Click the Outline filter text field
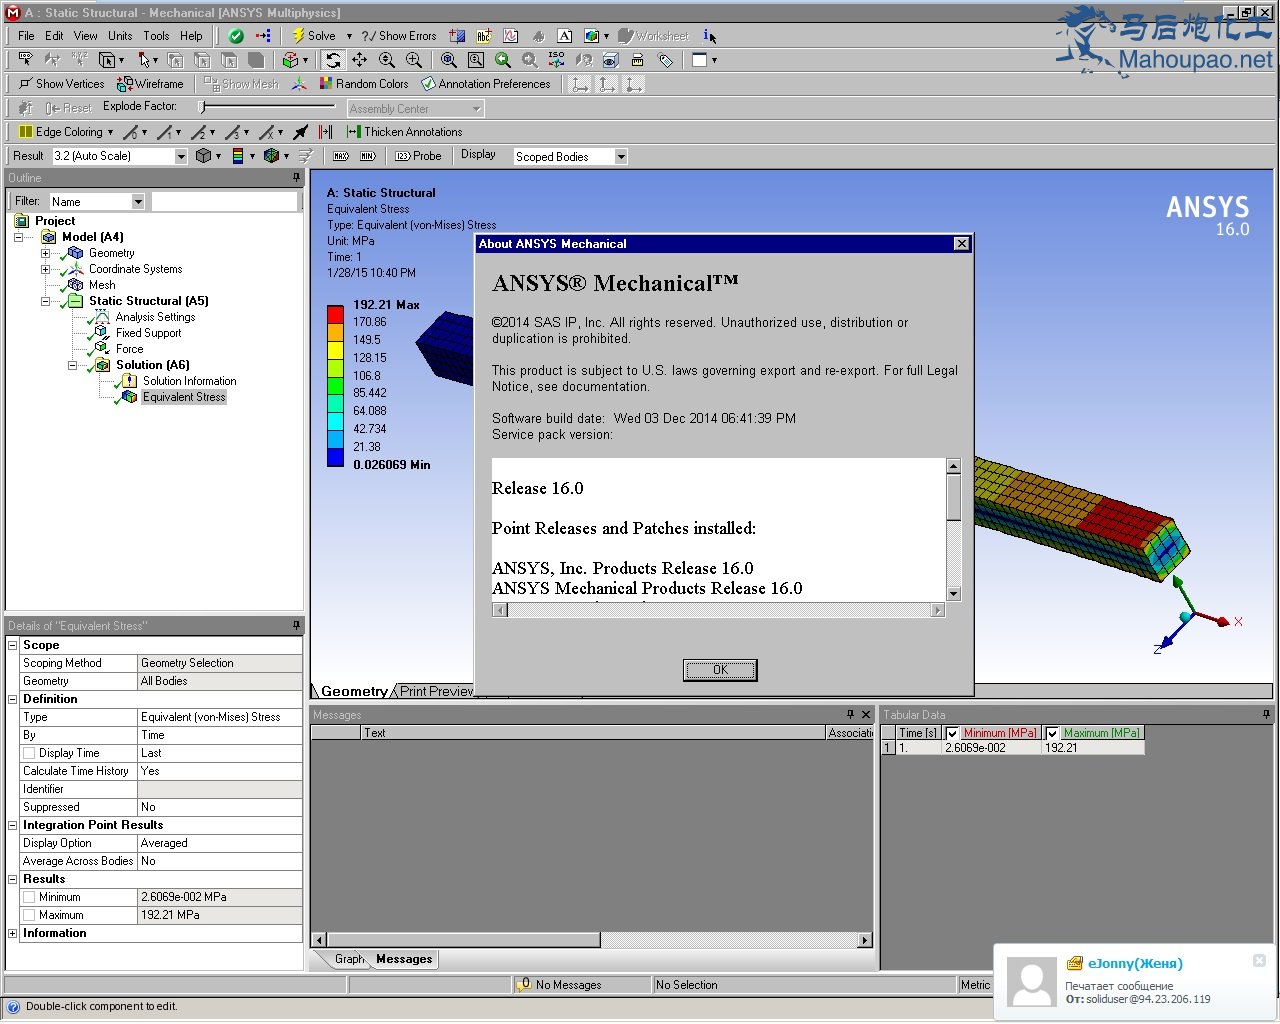This screenshot has width=1280, height=1024. click(x=225, y=202)
